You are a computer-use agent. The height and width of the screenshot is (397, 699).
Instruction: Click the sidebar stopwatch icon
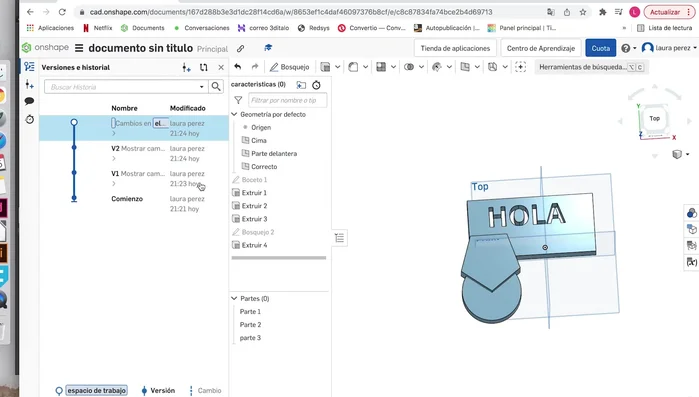pos(29,119)
